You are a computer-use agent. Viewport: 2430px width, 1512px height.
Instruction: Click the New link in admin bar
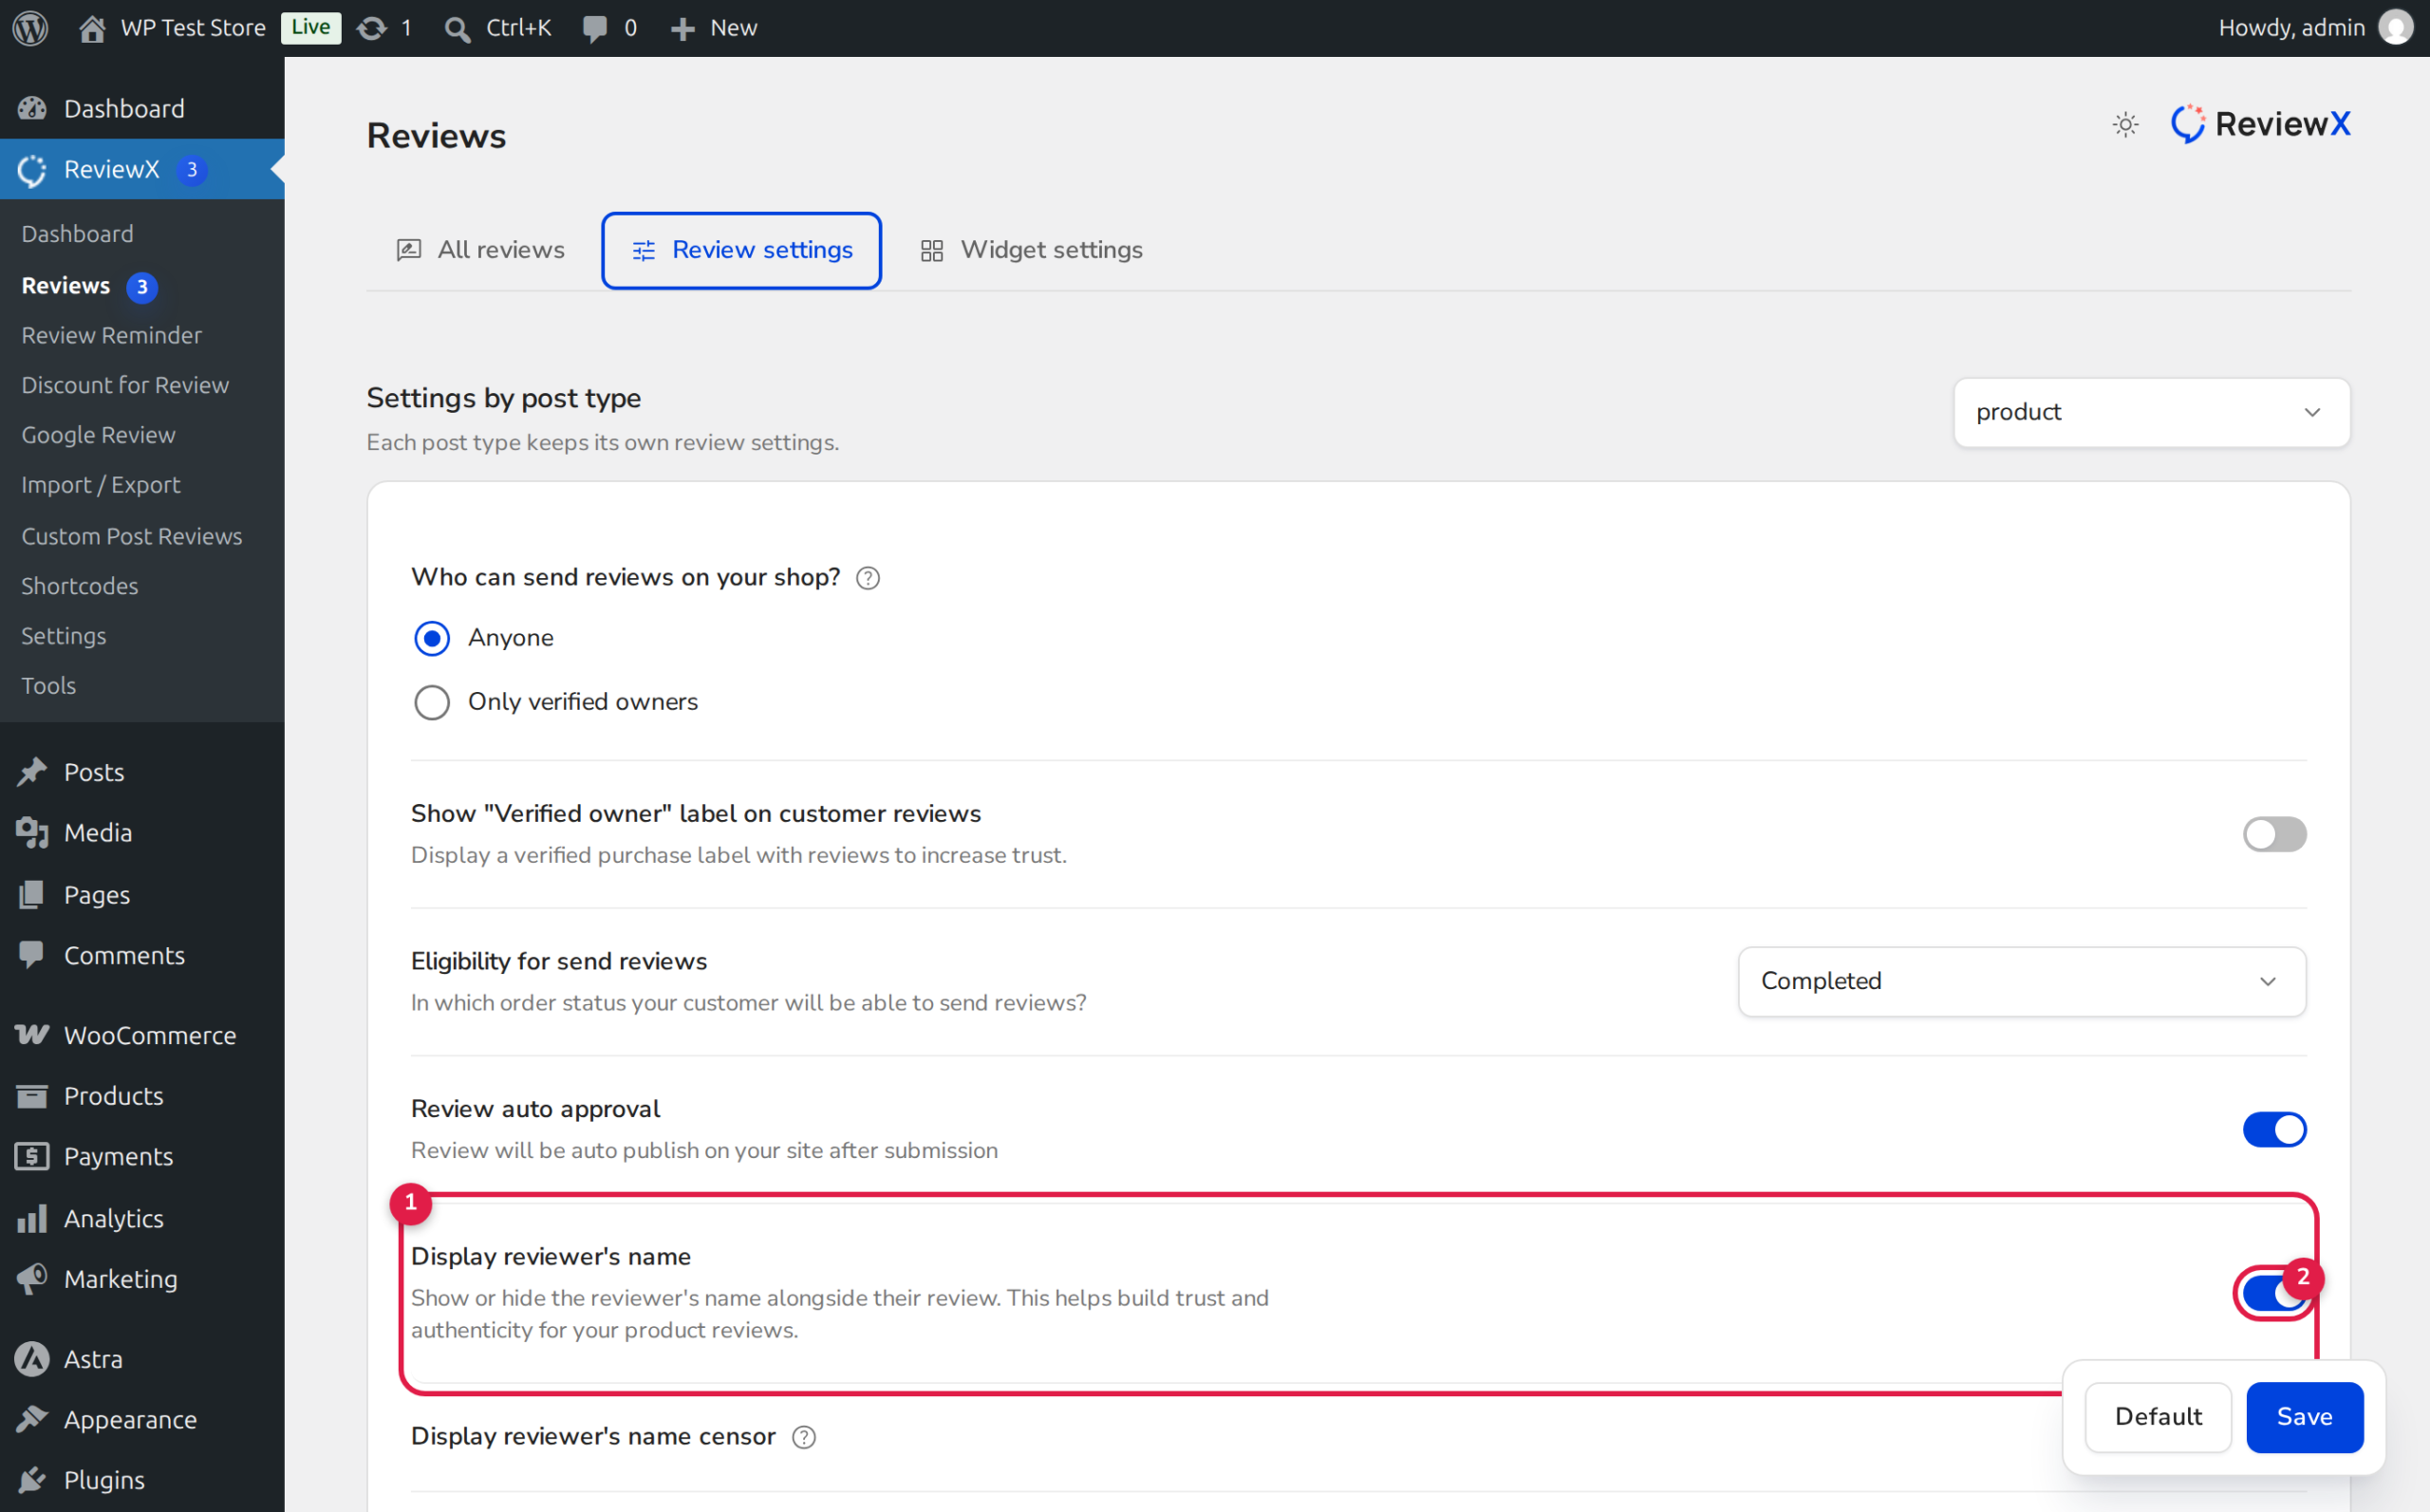733,28
